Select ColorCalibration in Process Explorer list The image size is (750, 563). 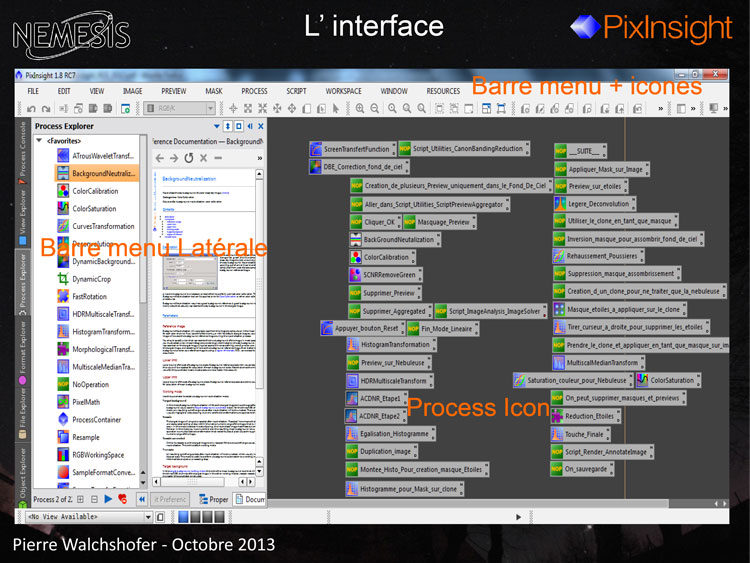88,191
